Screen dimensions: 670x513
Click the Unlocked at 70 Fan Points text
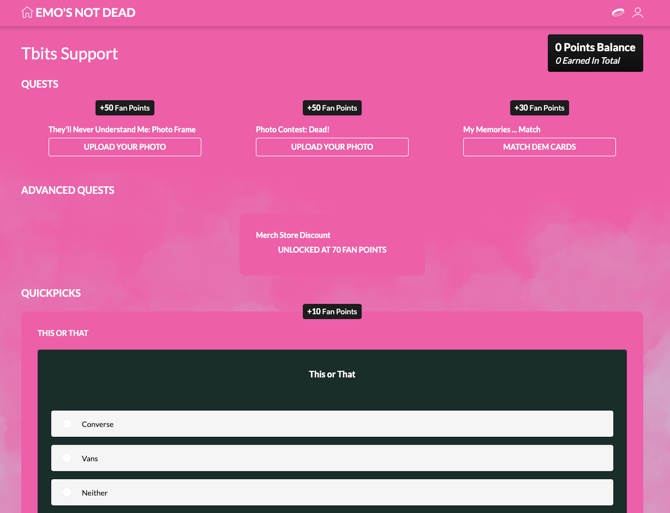pos(332,250)
